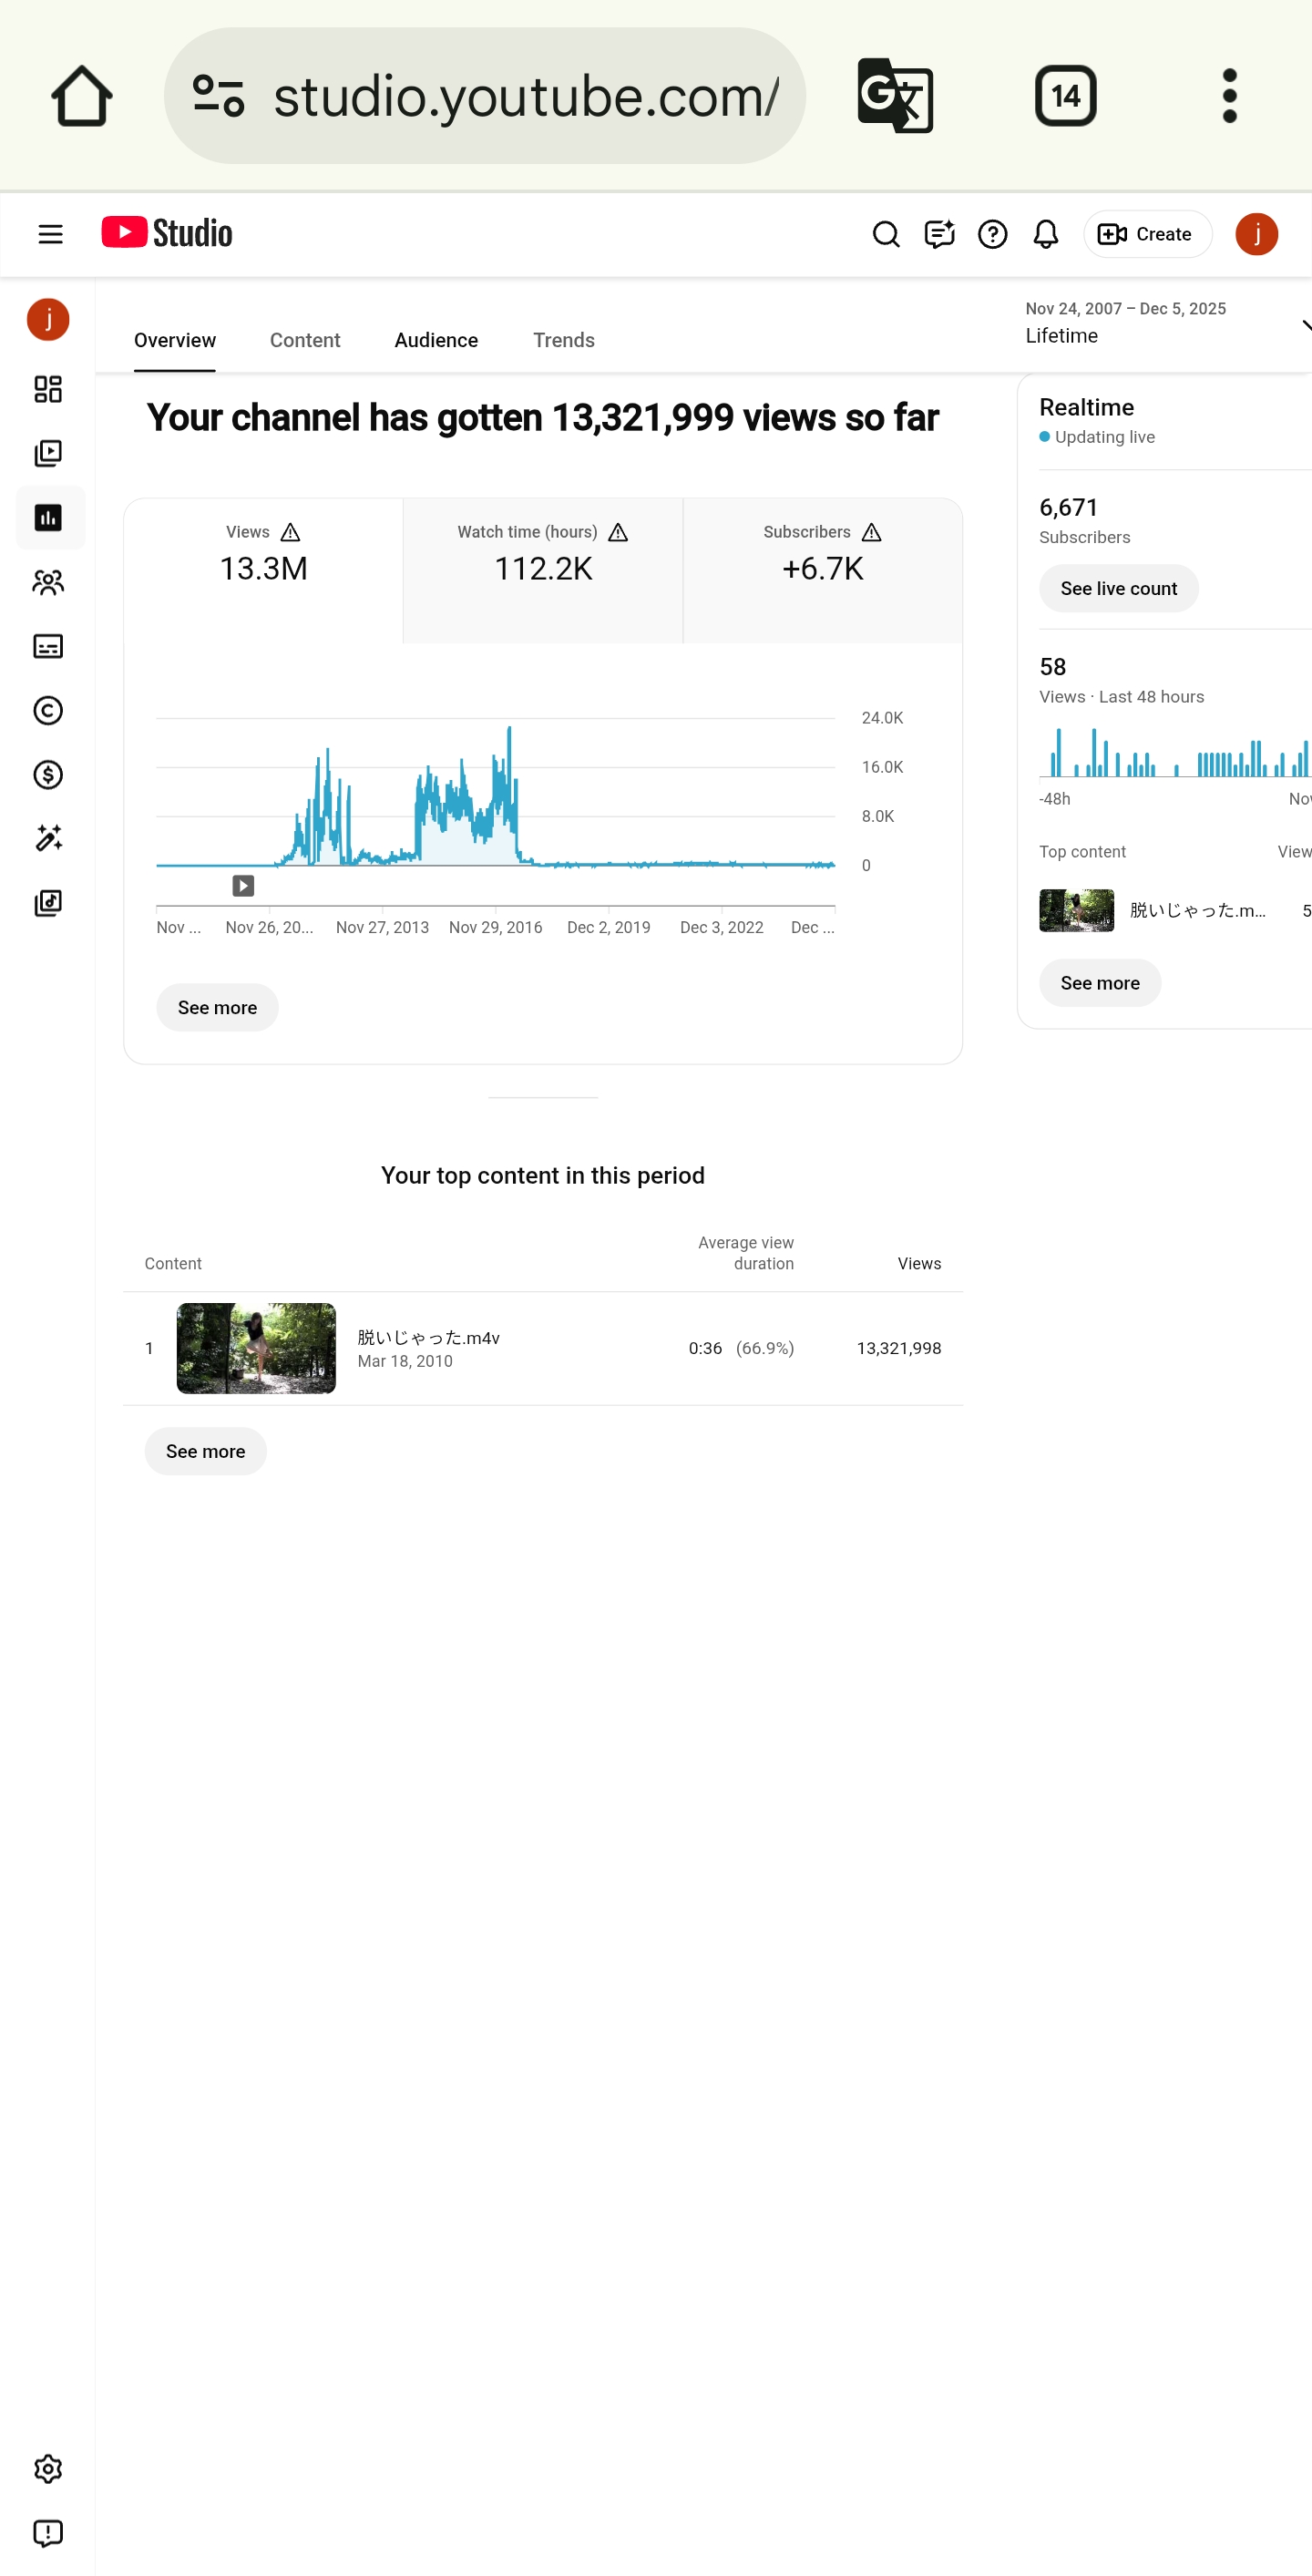This screenshot has height=2576, width=1312.
Task: Click See more under the views chart
Action: [x=217, y=1007]
